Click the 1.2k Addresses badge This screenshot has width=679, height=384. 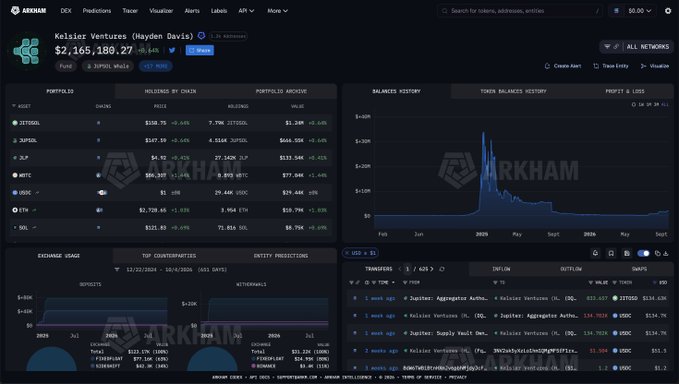228,36
